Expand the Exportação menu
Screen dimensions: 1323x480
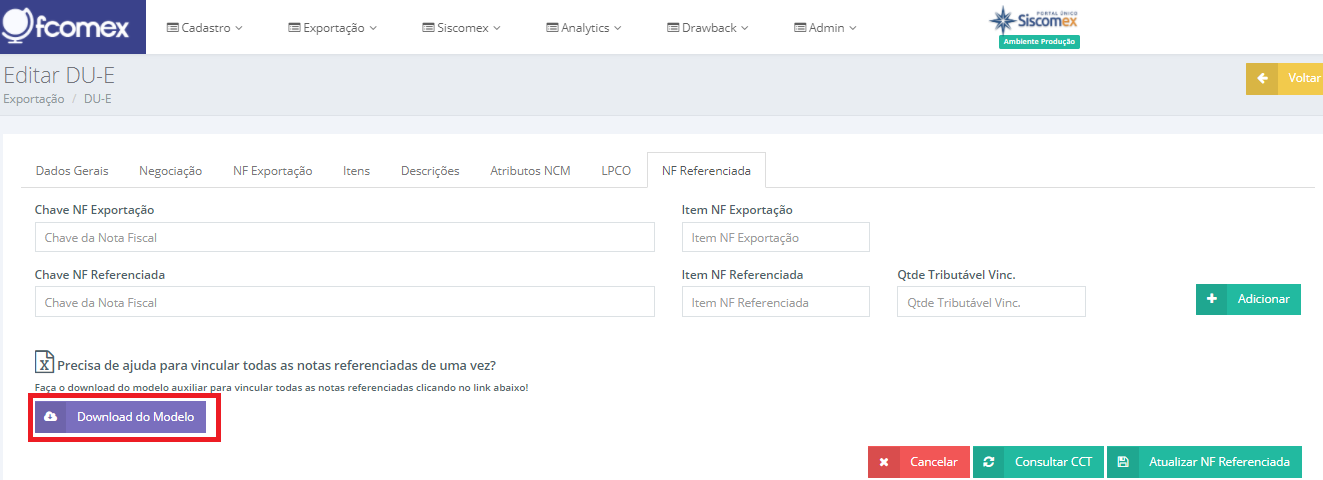(333, 28)
